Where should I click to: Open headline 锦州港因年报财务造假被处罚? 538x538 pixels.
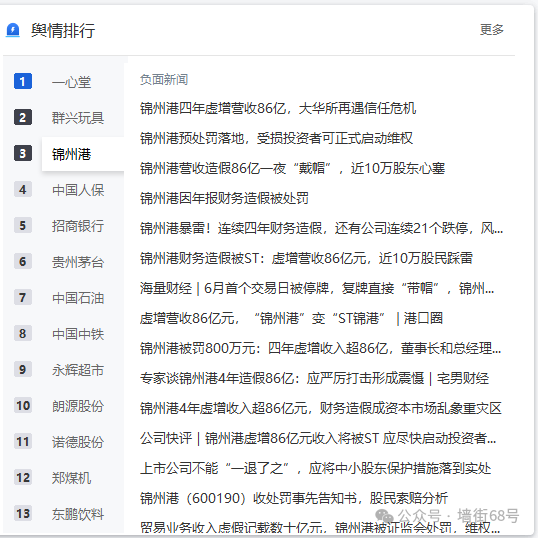(224, 198)
